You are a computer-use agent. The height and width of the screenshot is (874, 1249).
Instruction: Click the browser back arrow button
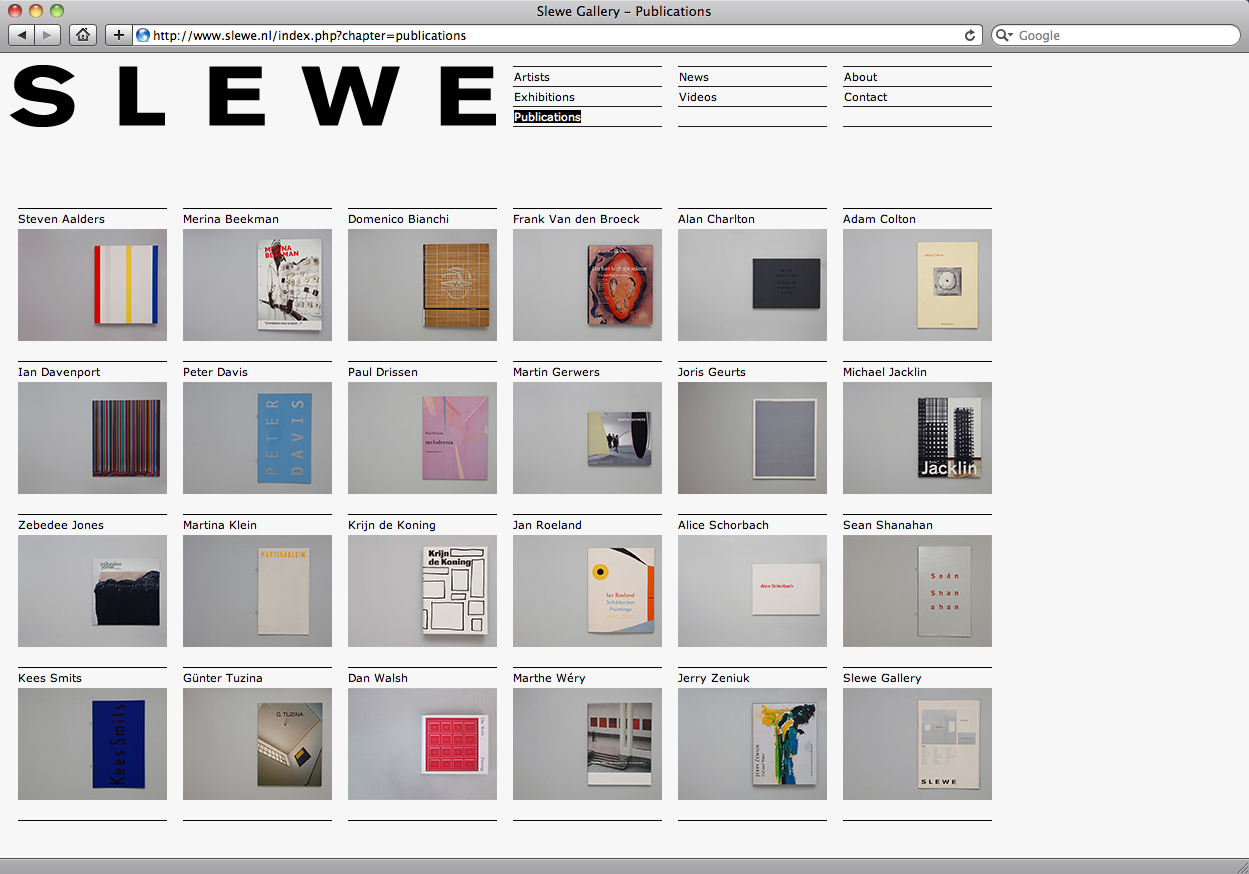[22, 35]
